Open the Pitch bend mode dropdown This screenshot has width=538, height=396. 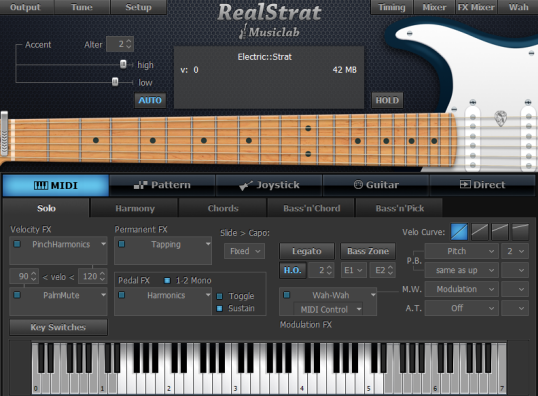[x=462, y=251]
